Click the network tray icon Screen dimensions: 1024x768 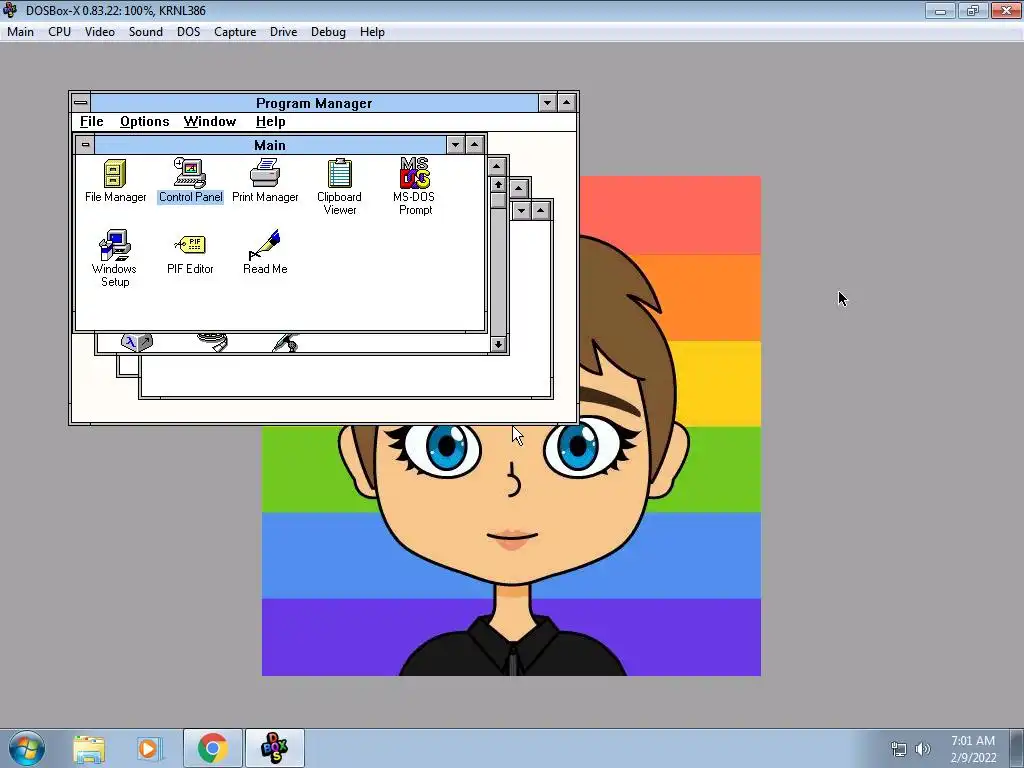(899, 749)
